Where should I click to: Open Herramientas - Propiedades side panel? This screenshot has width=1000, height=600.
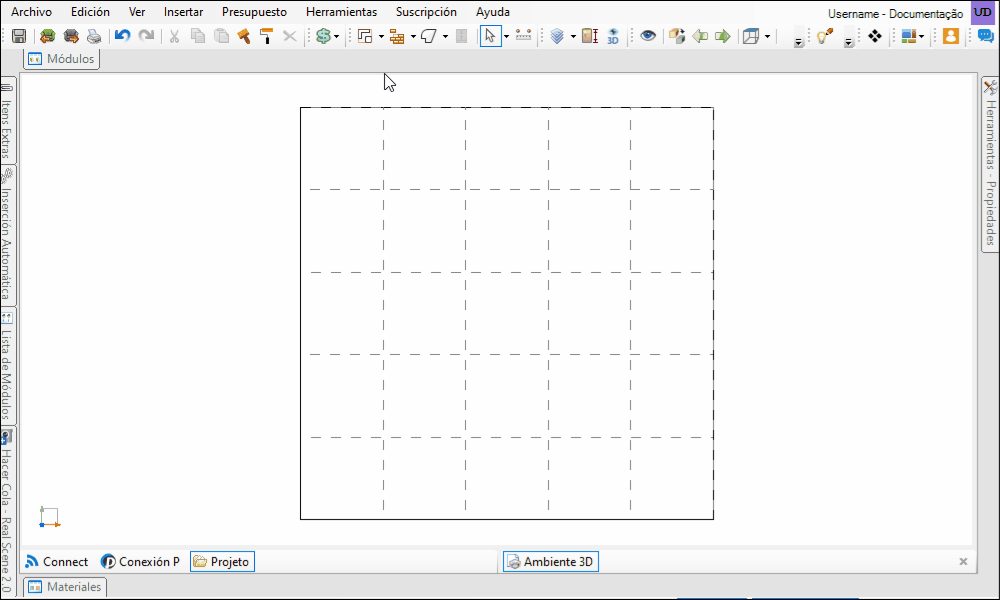[990, 165]
